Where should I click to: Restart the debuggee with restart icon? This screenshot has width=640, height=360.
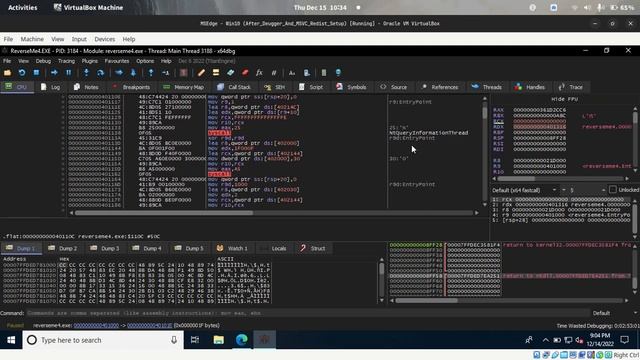tap(22, 73)
